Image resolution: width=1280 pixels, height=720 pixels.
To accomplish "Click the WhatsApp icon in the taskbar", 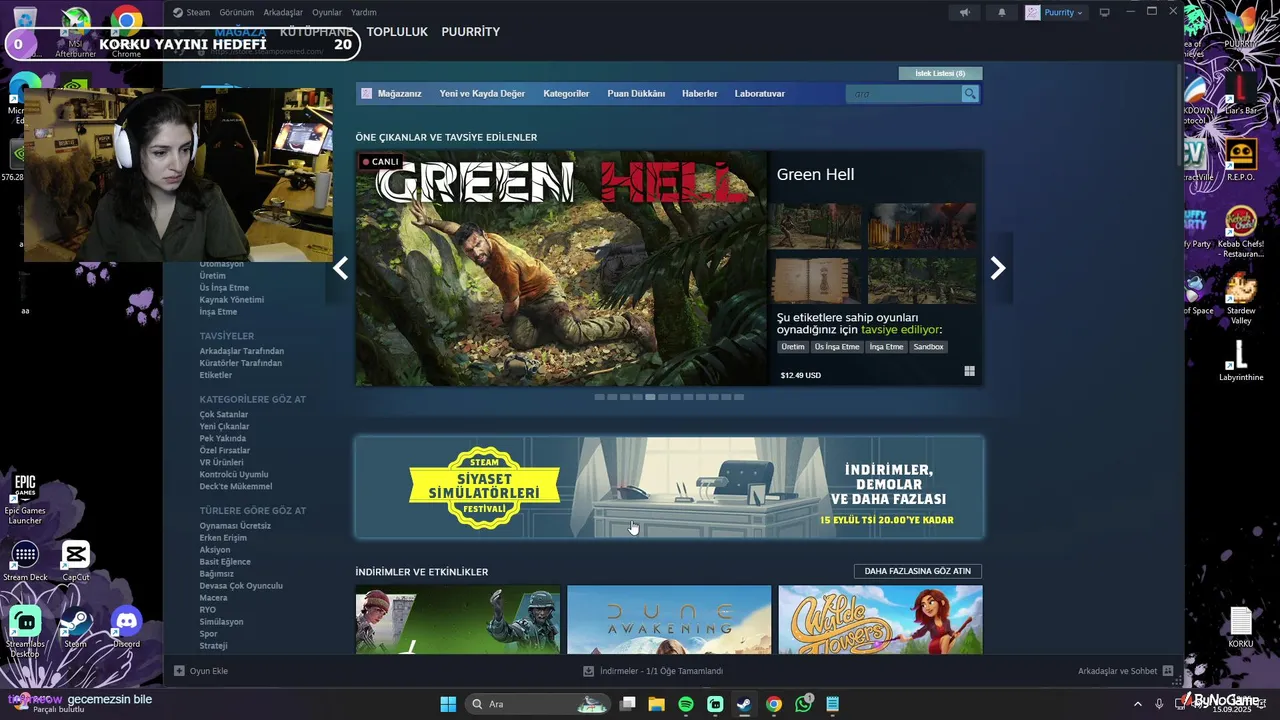I will [803, 704].
